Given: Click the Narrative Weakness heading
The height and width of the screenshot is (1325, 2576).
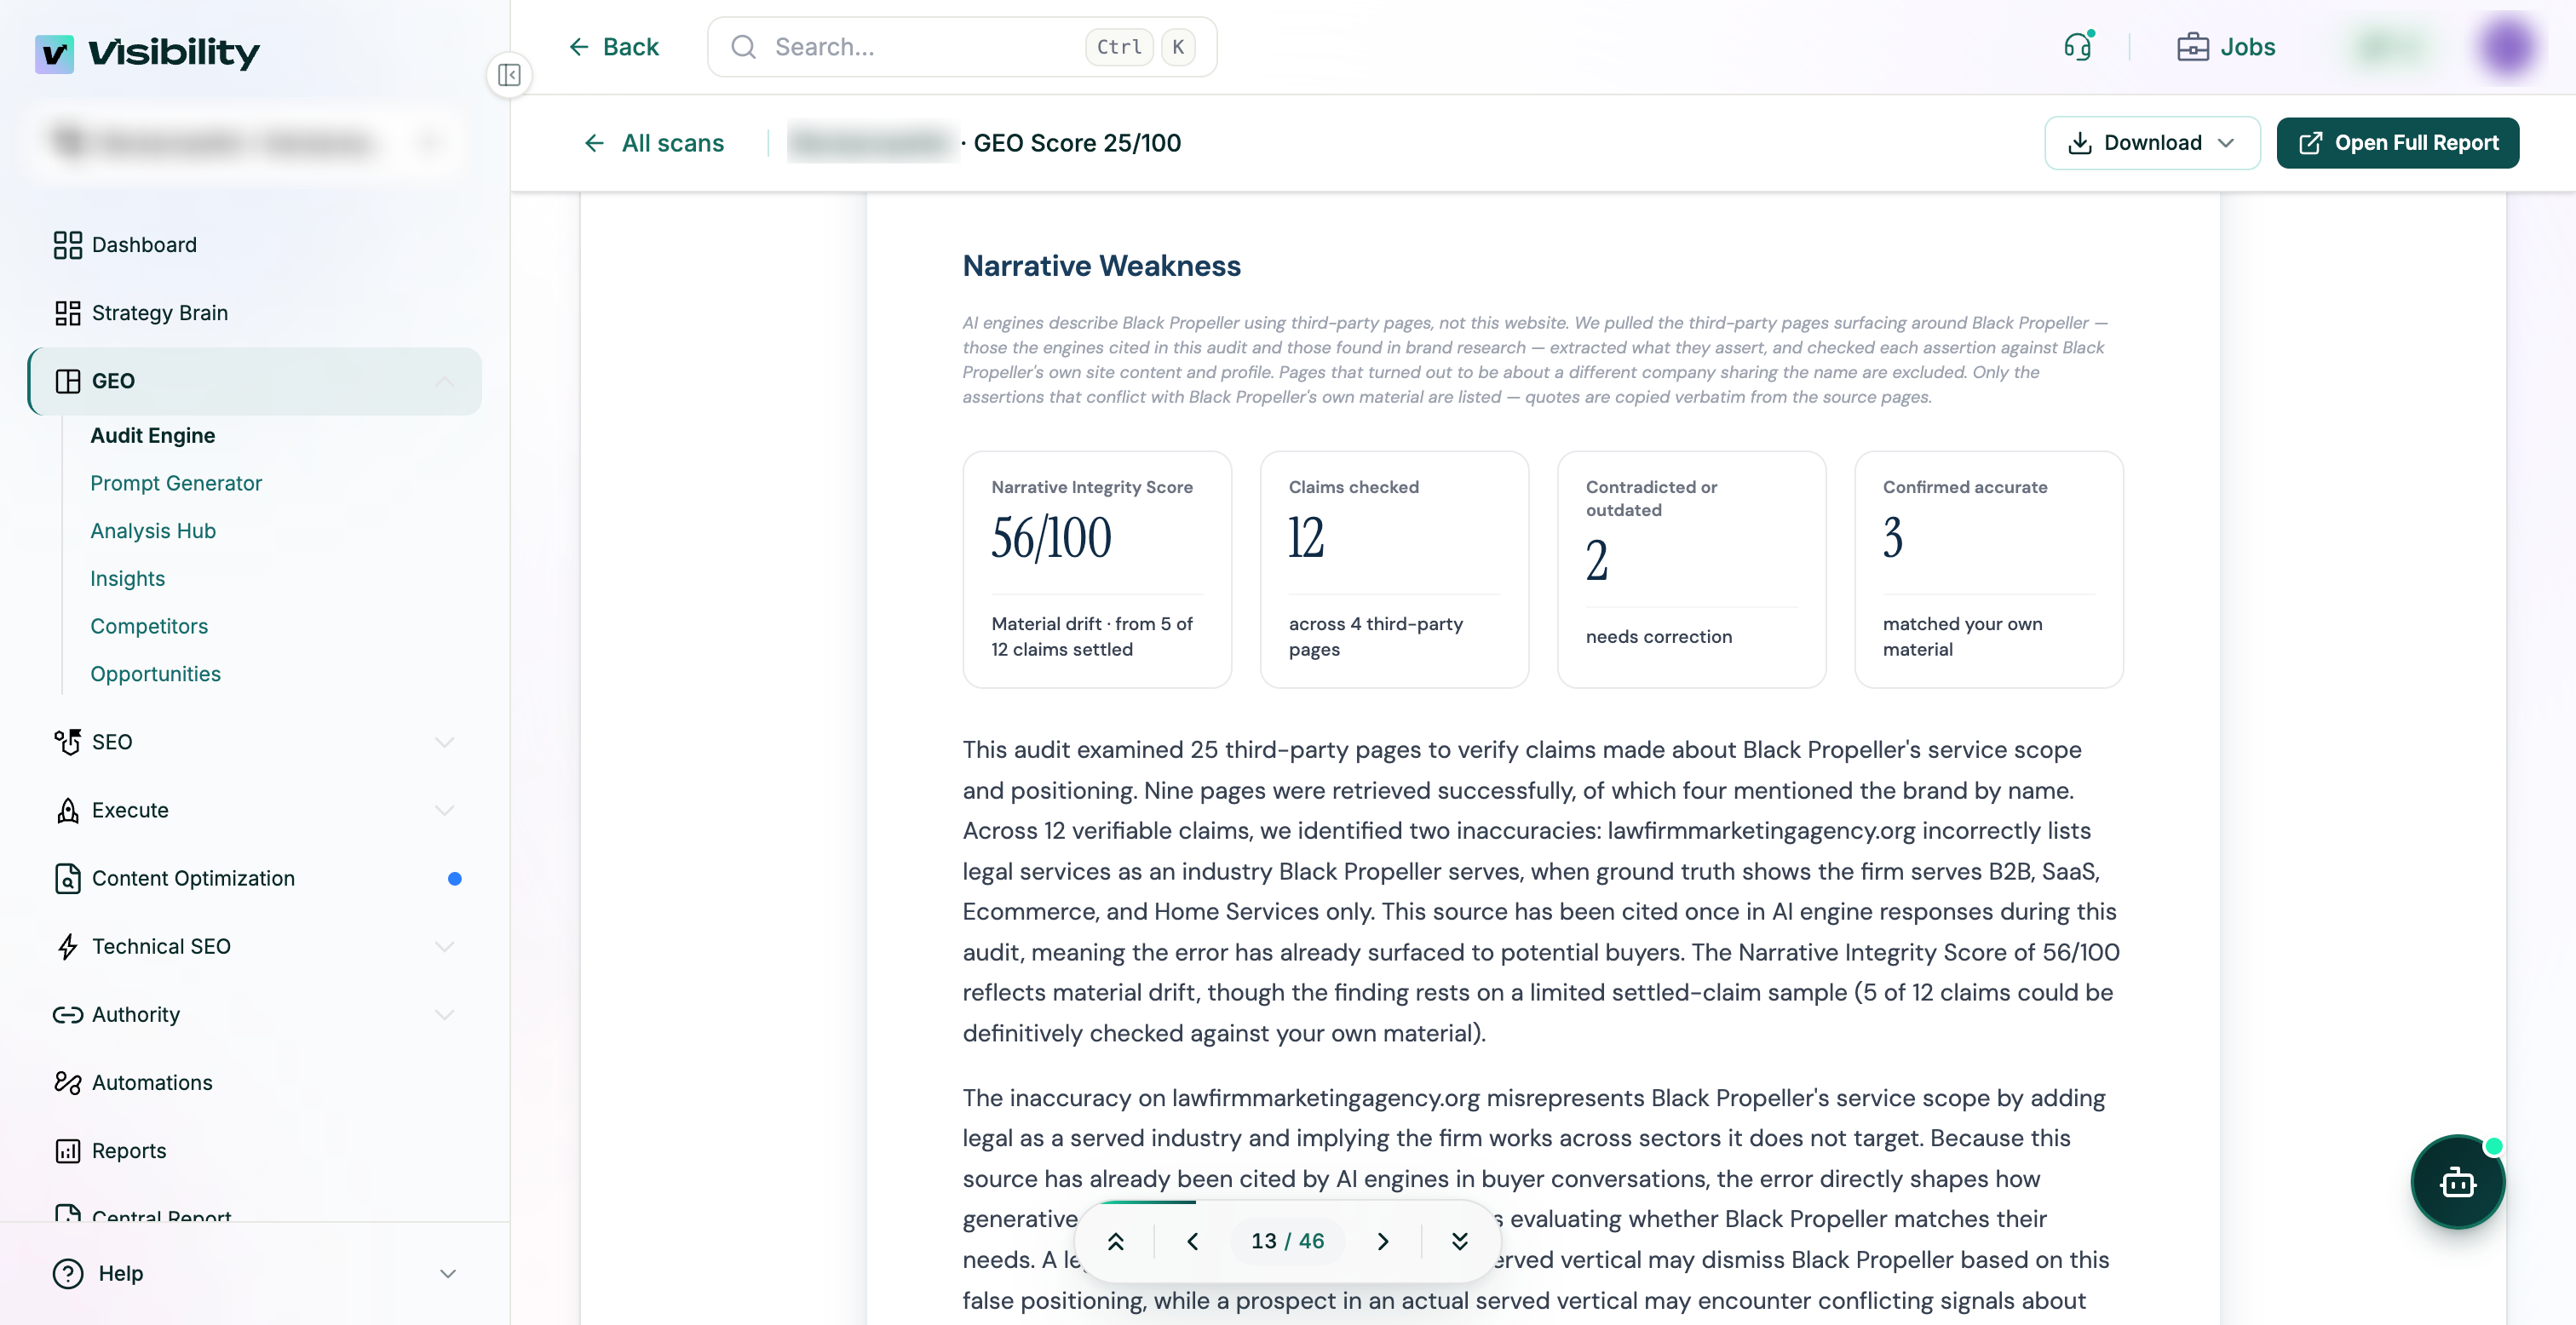Looking at the screenshot, I should pyautogui.click(x=1101, y=266).
